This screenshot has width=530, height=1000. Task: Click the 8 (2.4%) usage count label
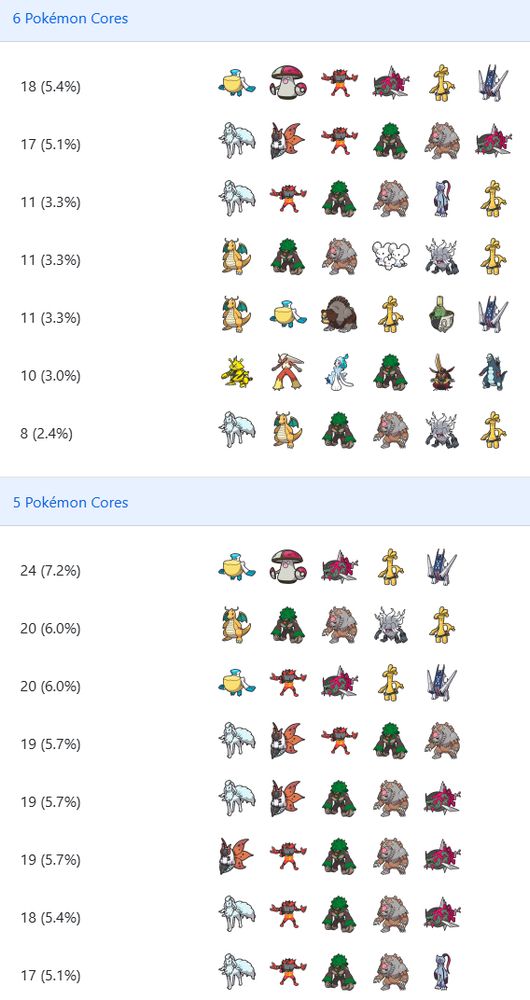click(47, 434)
